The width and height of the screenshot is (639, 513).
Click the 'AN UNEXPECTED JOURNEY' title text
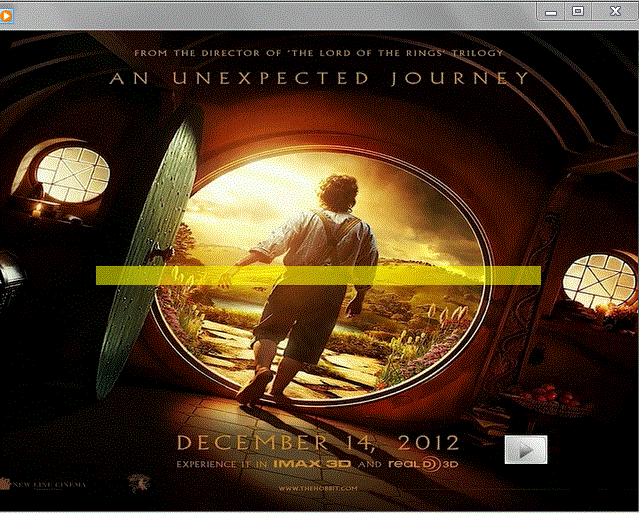point(319,78)
